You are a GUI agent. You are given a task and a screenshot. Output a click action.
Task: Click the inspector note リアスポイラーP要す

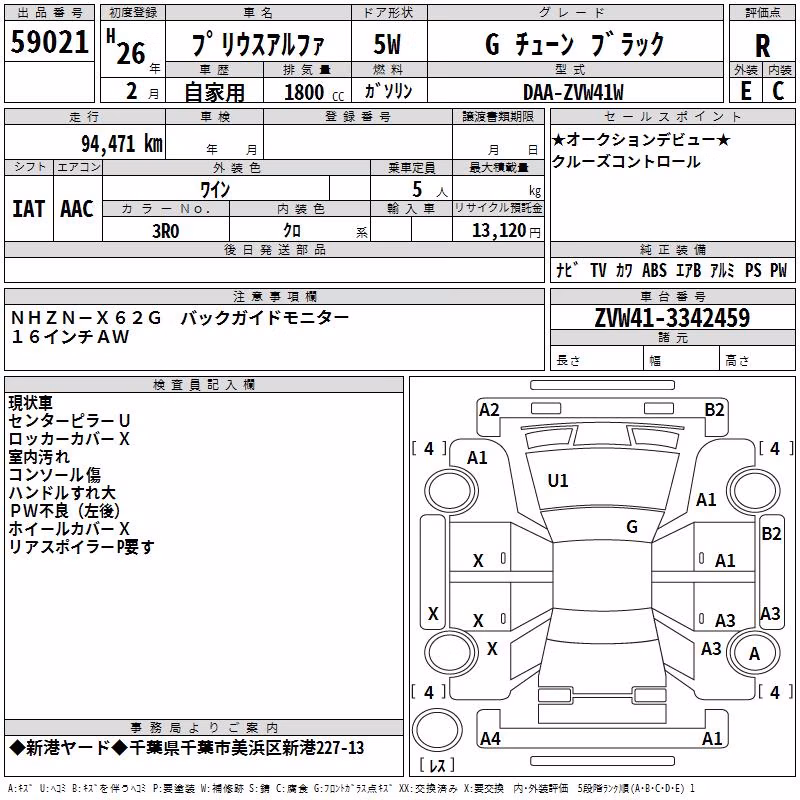(81, 547)
